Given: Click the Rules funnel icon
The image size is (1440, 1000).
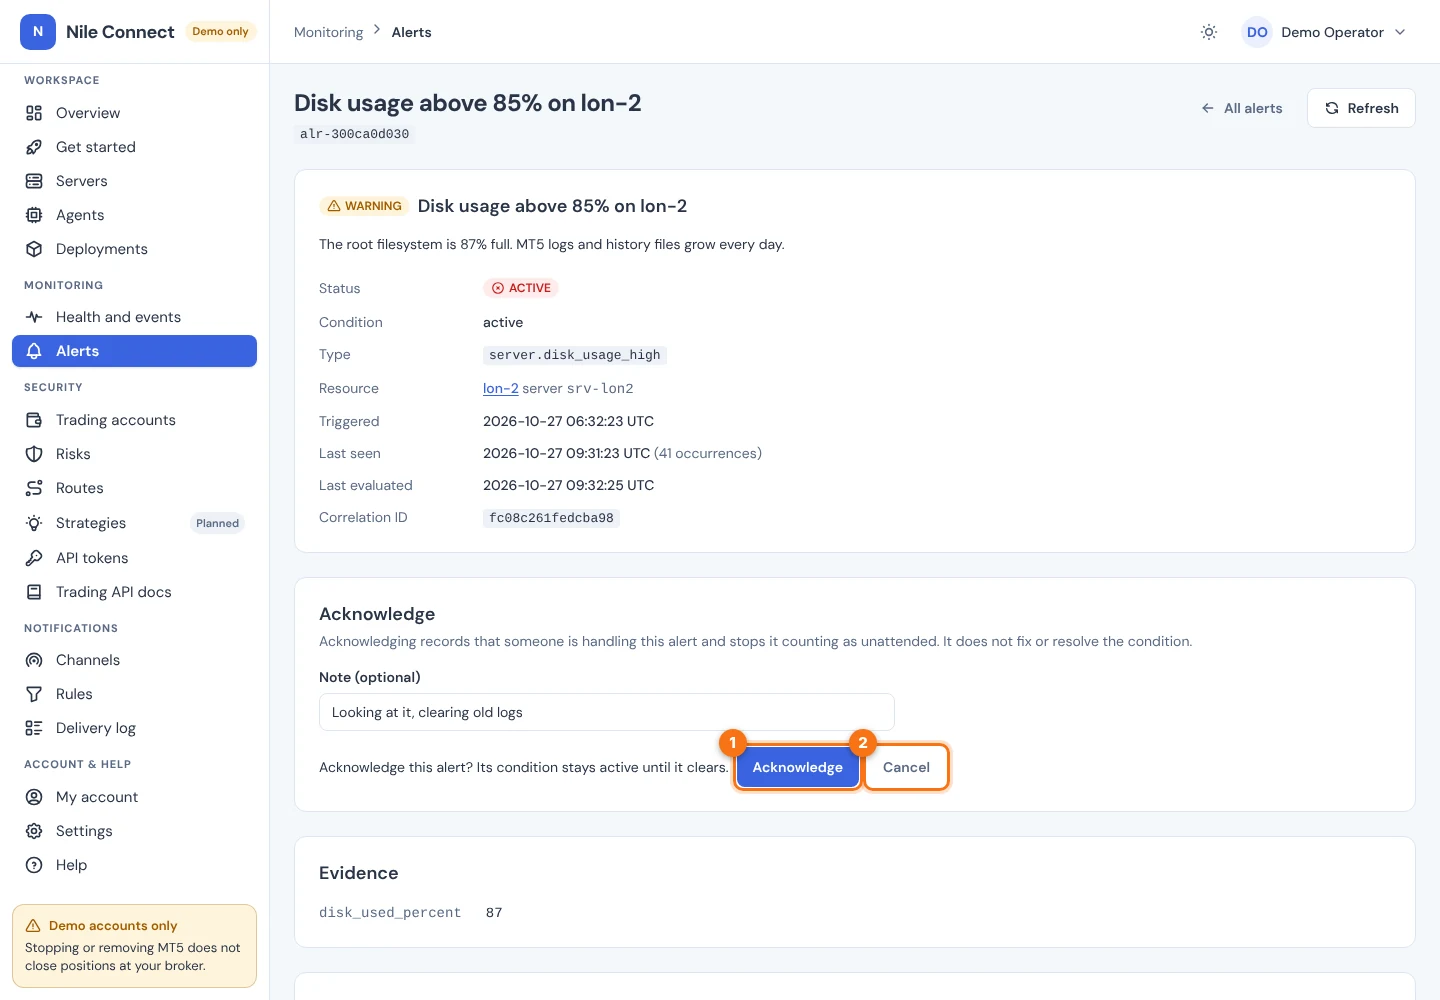Looking at the screenshot, I should [34, 694].
